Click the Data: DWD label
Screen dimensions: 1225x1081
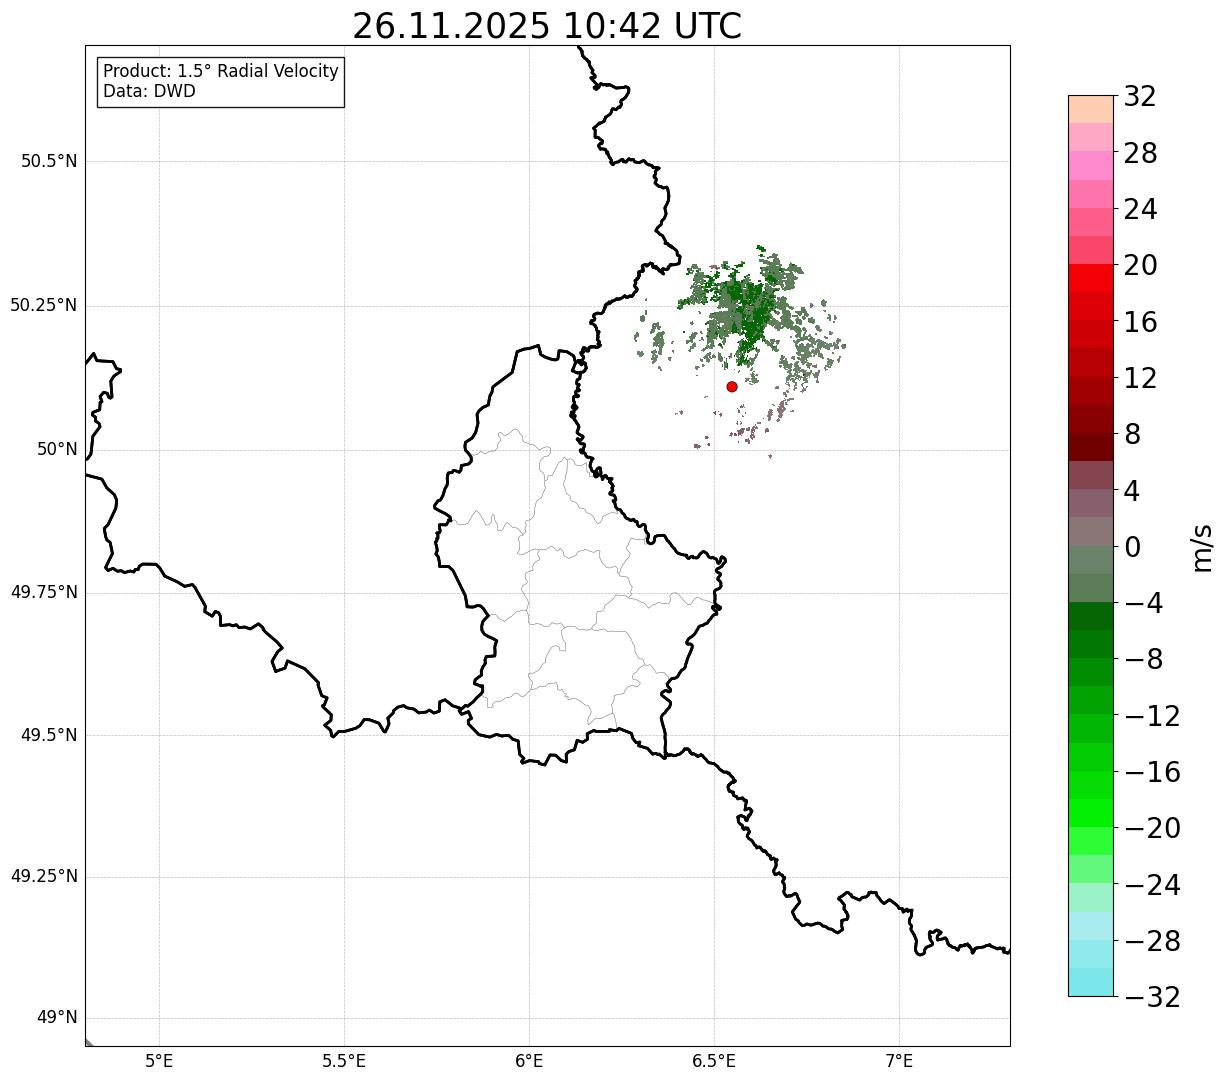pos(150,91)
